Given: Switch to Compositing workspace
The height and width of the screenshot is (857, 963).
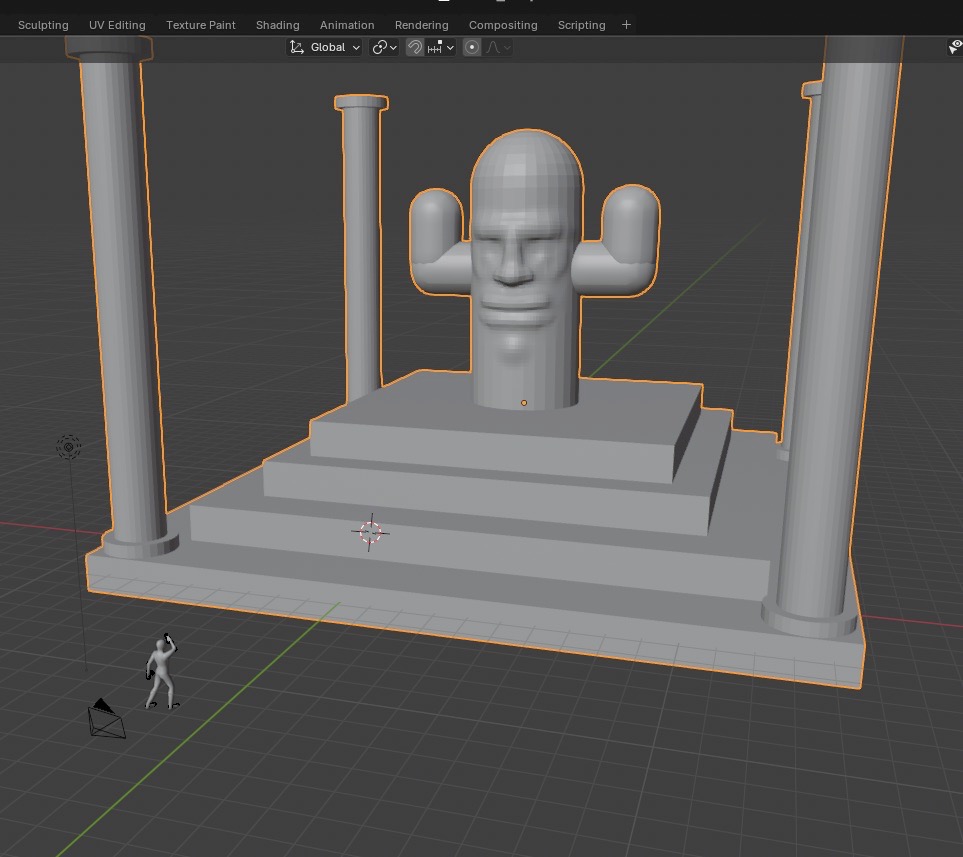Looking at the screenshot, I should pos(503,25).
